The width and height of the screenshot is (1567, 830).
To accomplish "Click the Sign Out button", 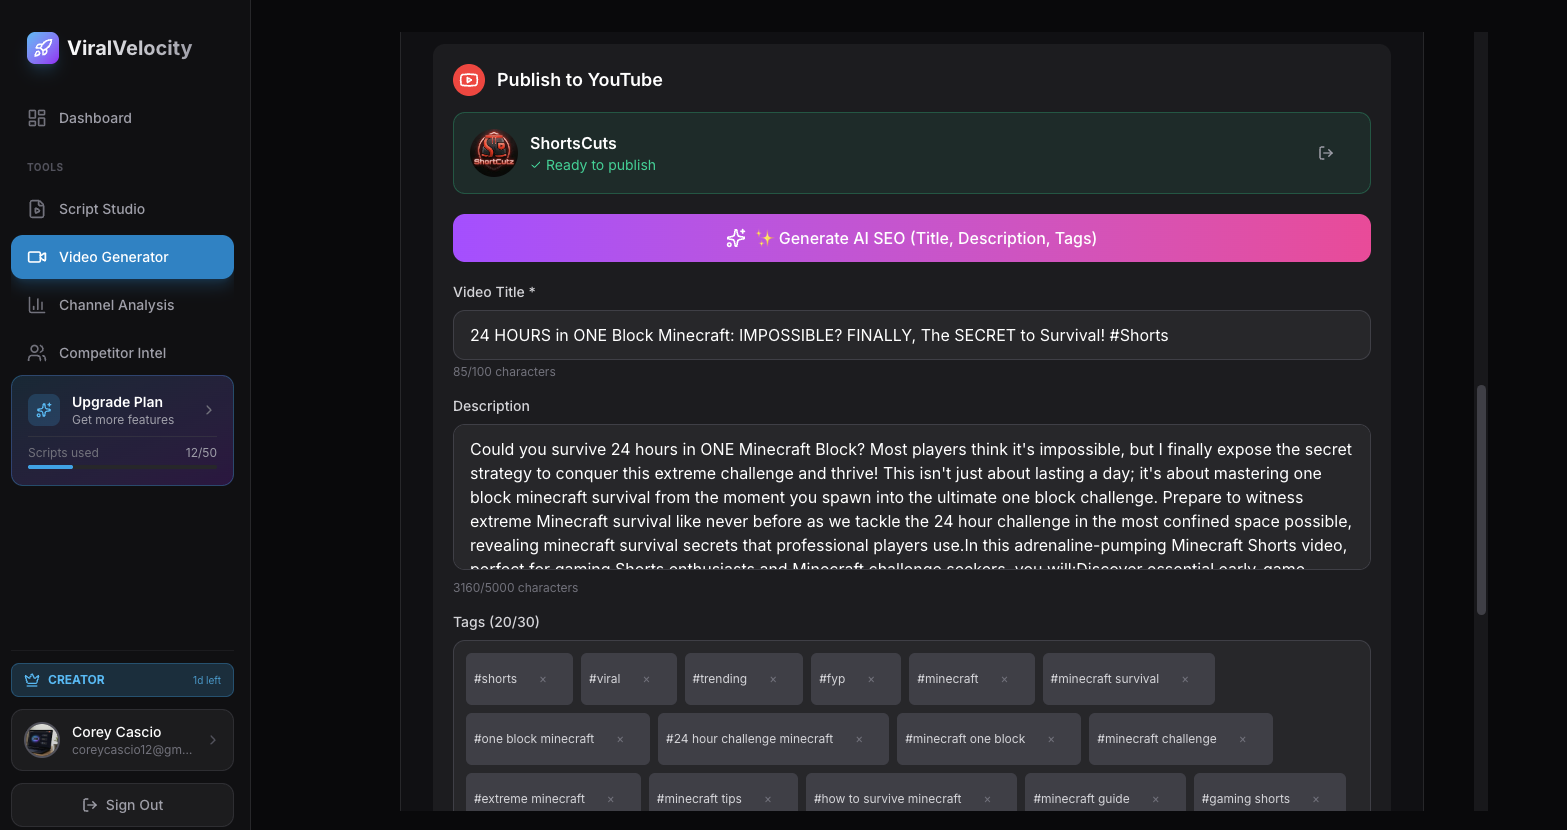I will click(122, 804).
